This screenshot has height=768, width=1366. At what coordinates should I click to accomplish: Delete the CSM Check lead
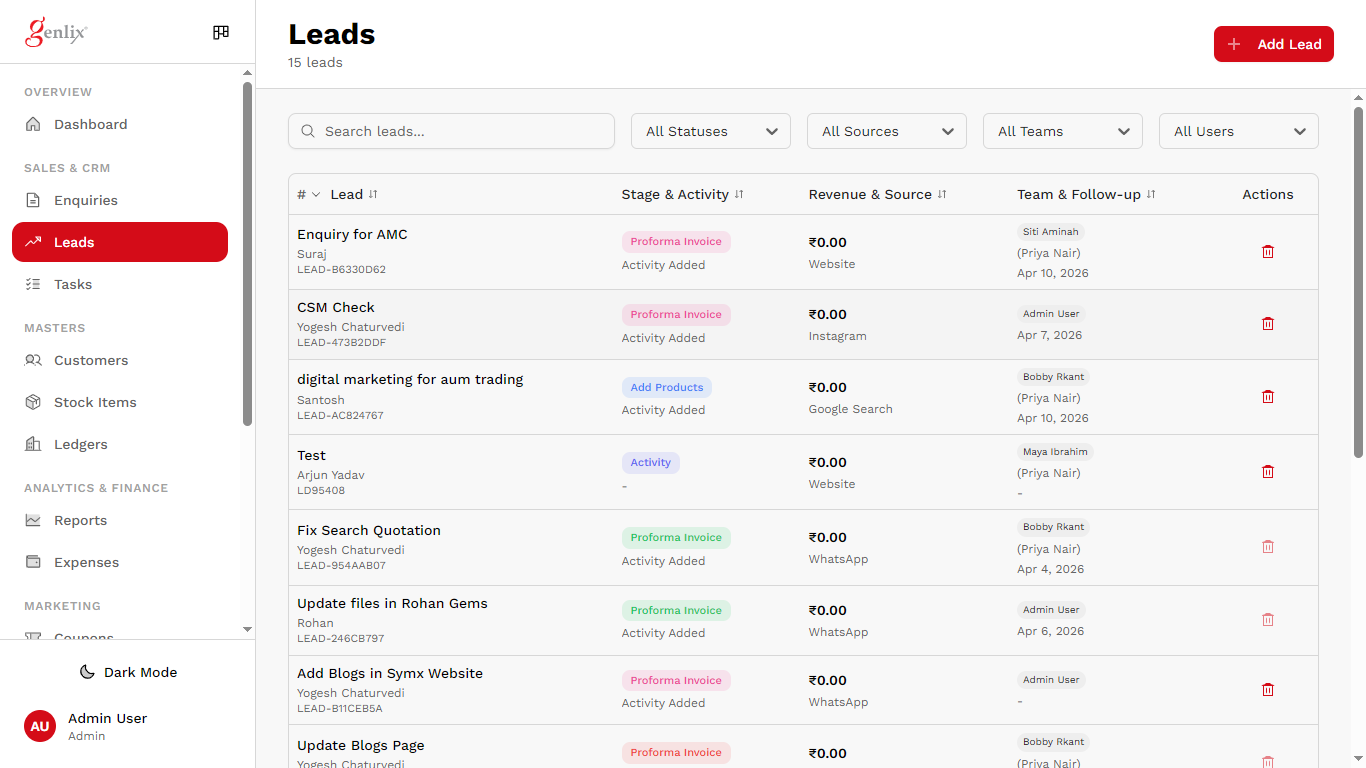click(1267, 324)
